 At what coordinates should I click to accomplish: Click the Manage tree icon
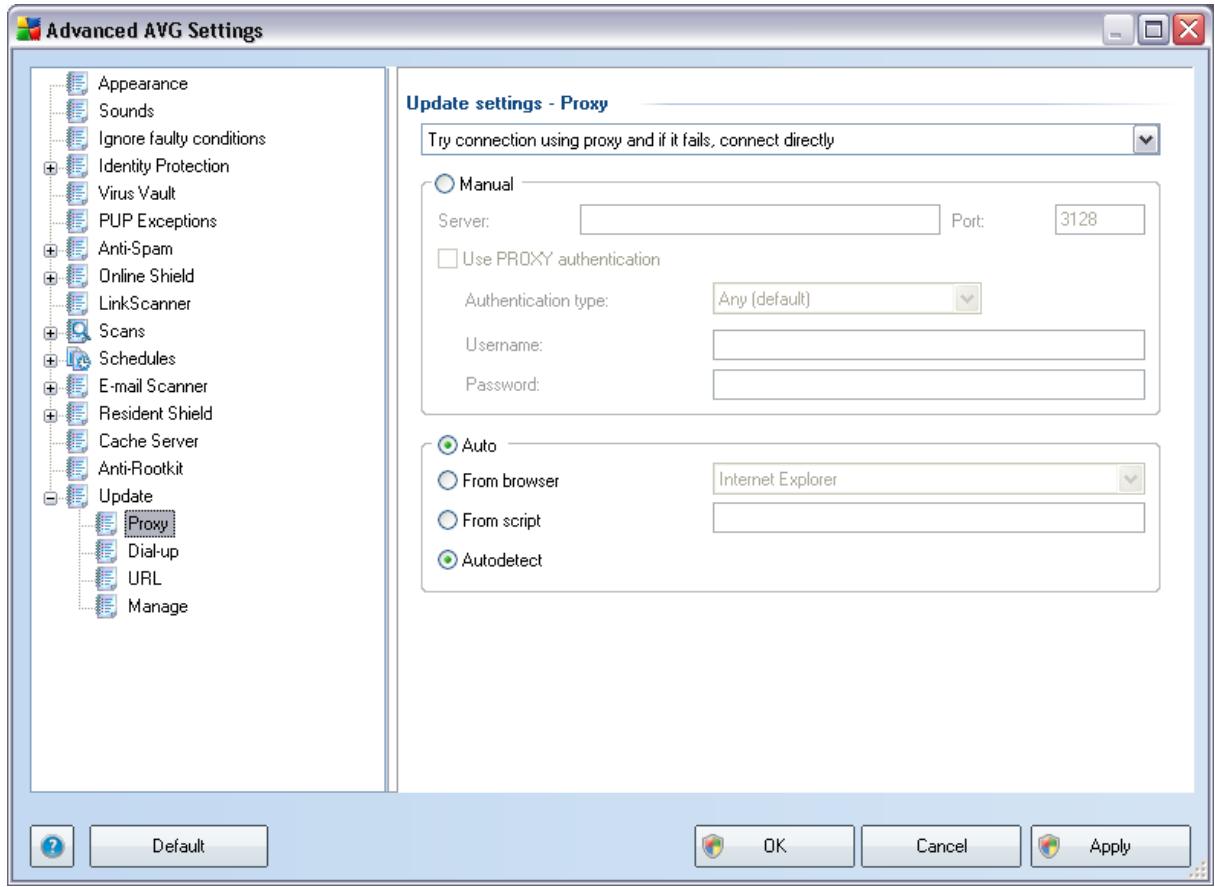[x=107, y=605]
